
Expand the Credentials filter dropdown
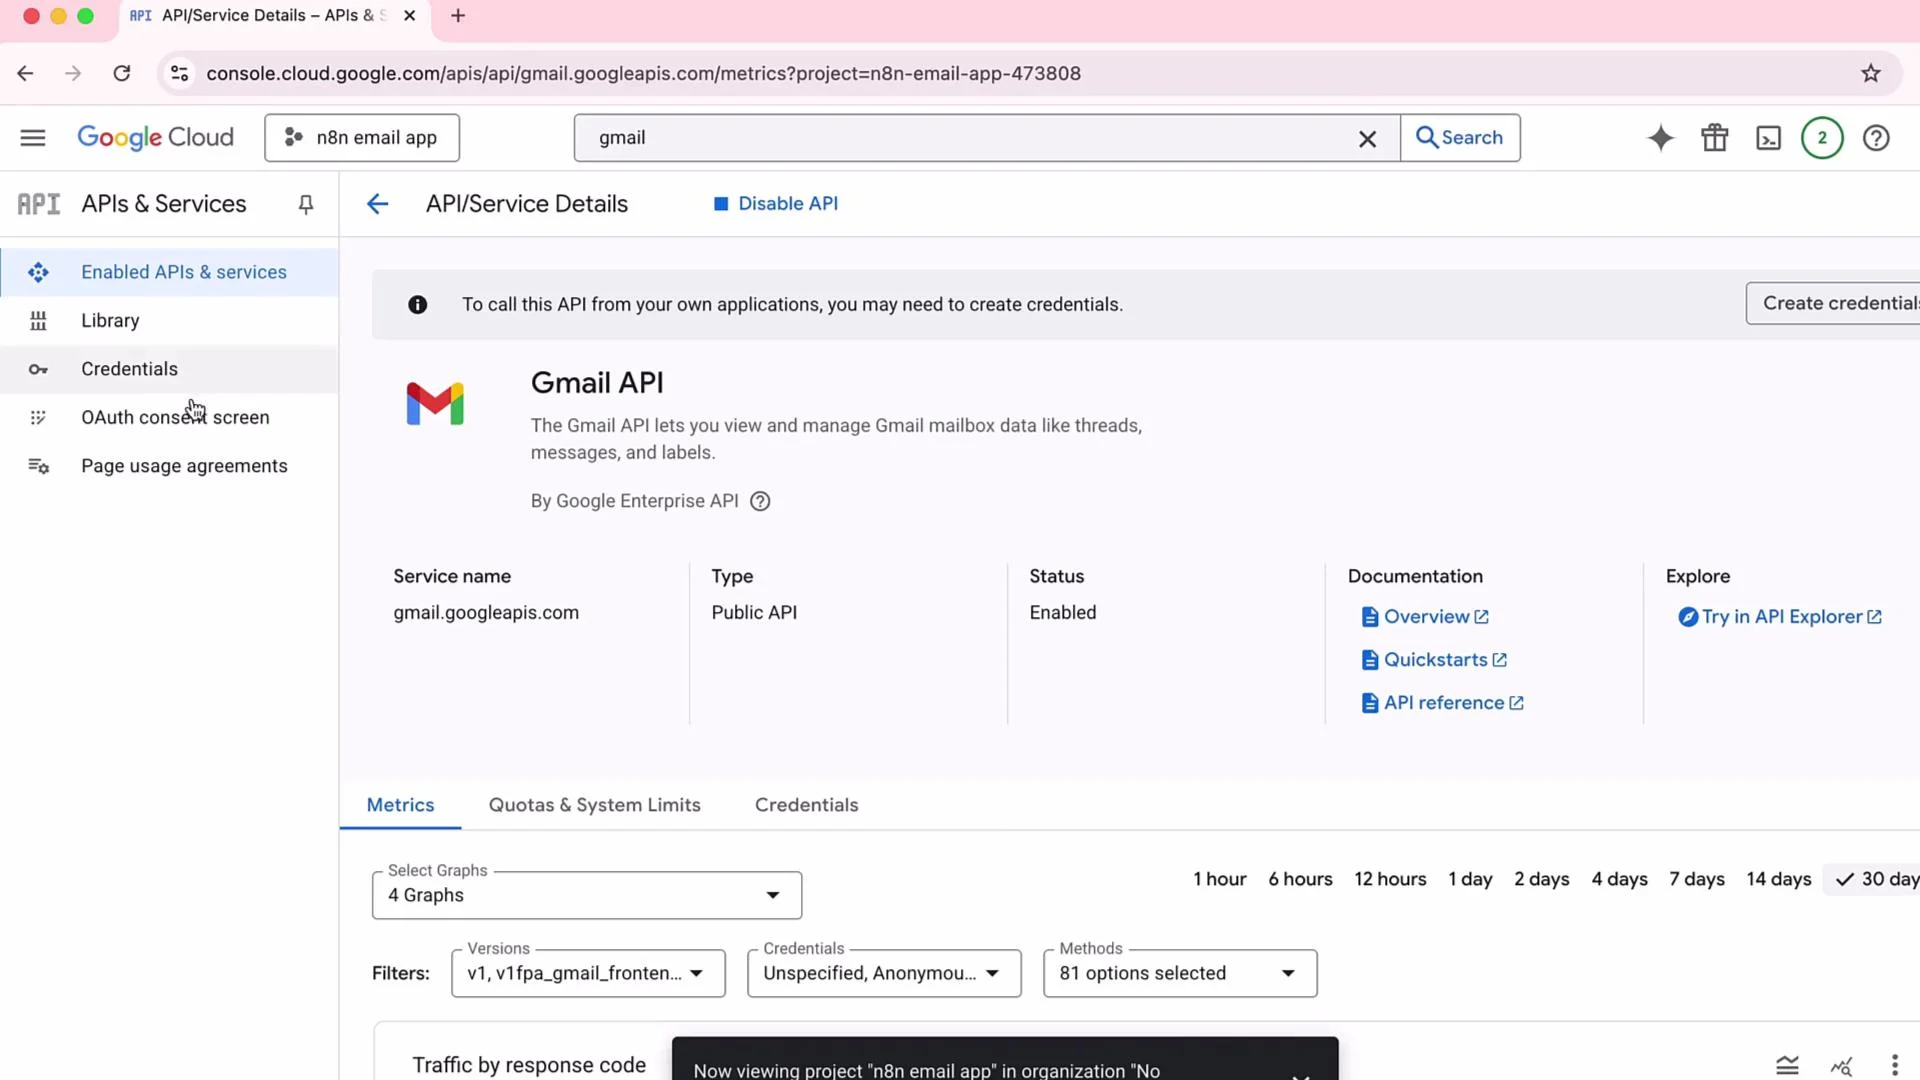pos(884,973)
